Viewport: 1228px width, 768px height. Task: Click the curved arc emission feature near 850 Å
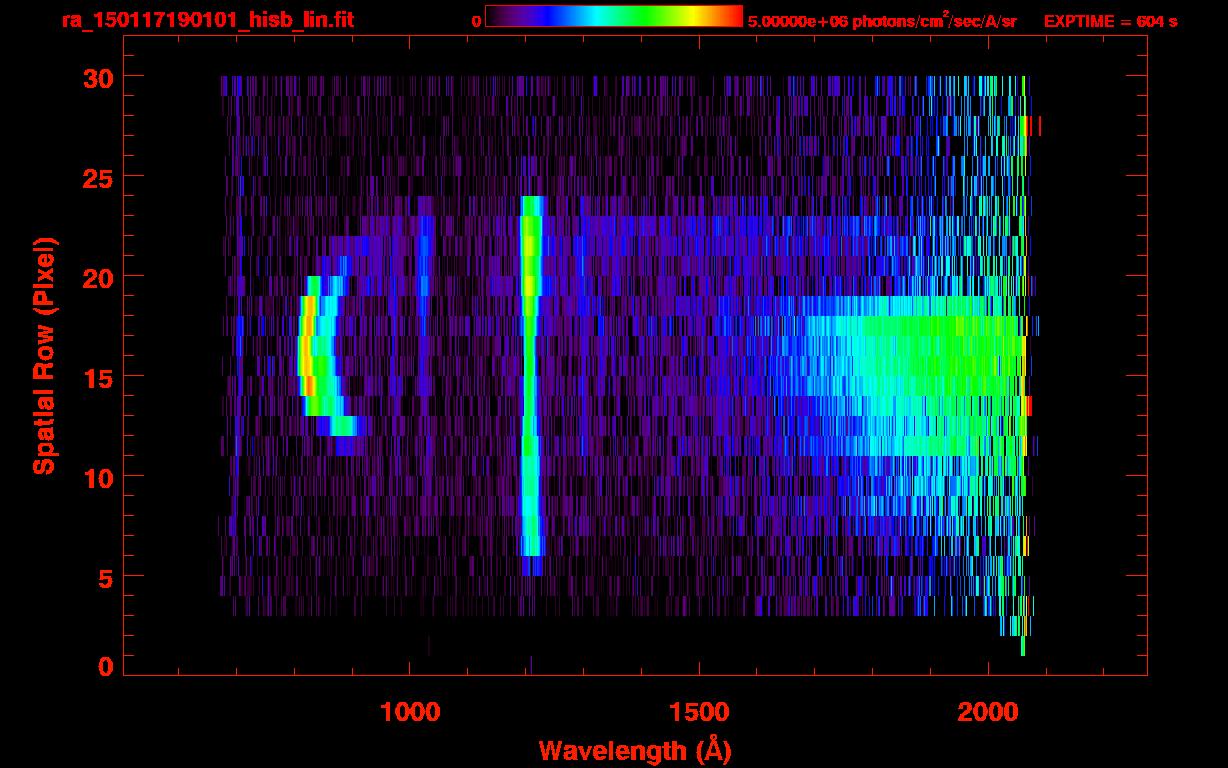tap(318, 355)
